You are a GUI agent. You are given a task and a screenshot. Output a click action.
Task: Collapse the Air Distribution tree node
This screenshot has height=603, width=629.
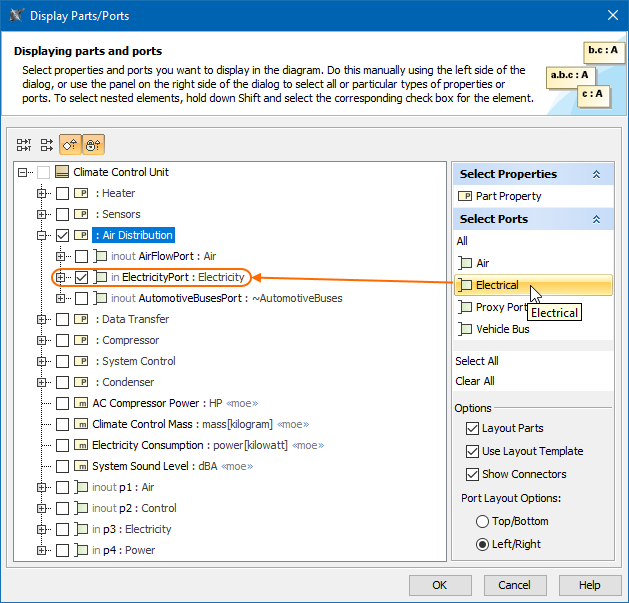(x=42, y=235)
